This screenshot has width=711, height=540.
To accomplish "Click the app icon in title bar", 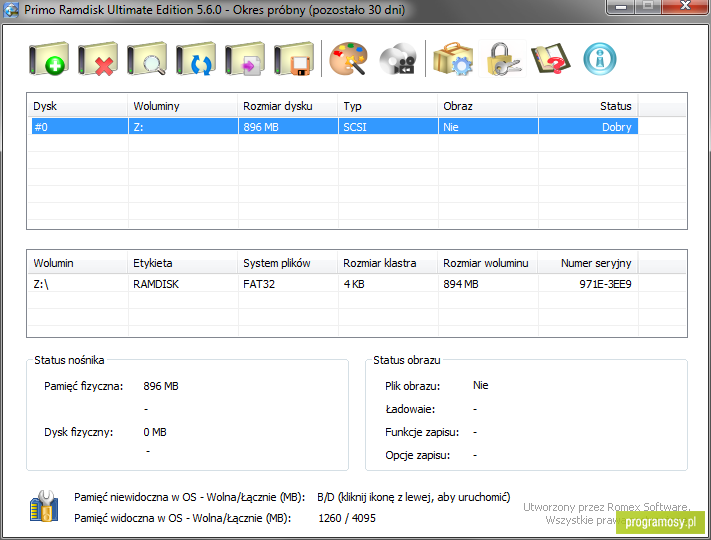I will coord(11,10).
